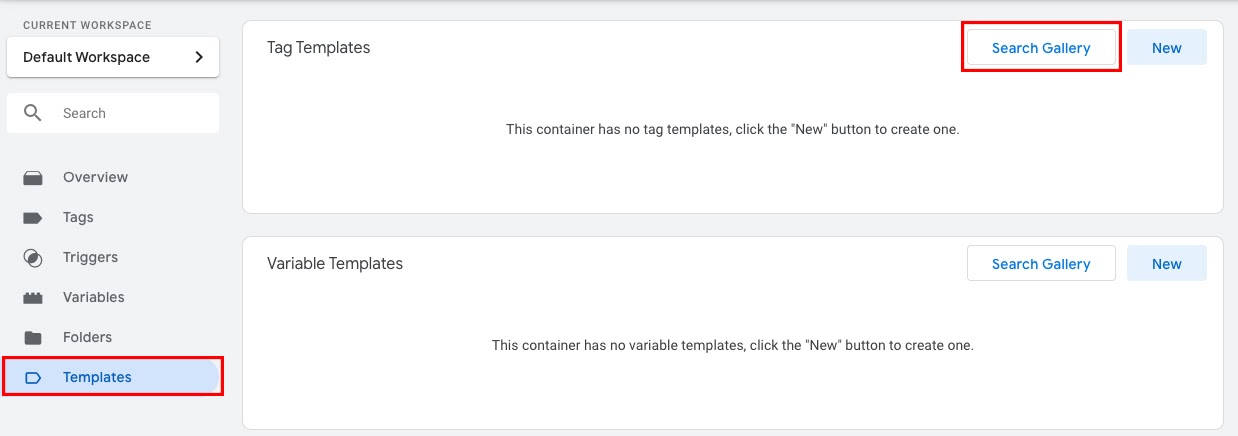Go to Tags section

coord(111,217)
